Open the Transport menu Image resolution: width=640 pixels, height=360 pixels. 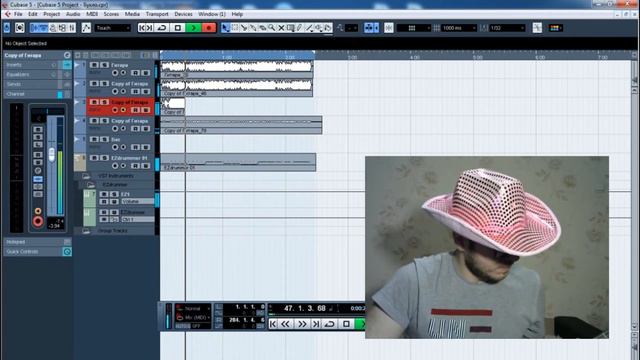[157, 14]
